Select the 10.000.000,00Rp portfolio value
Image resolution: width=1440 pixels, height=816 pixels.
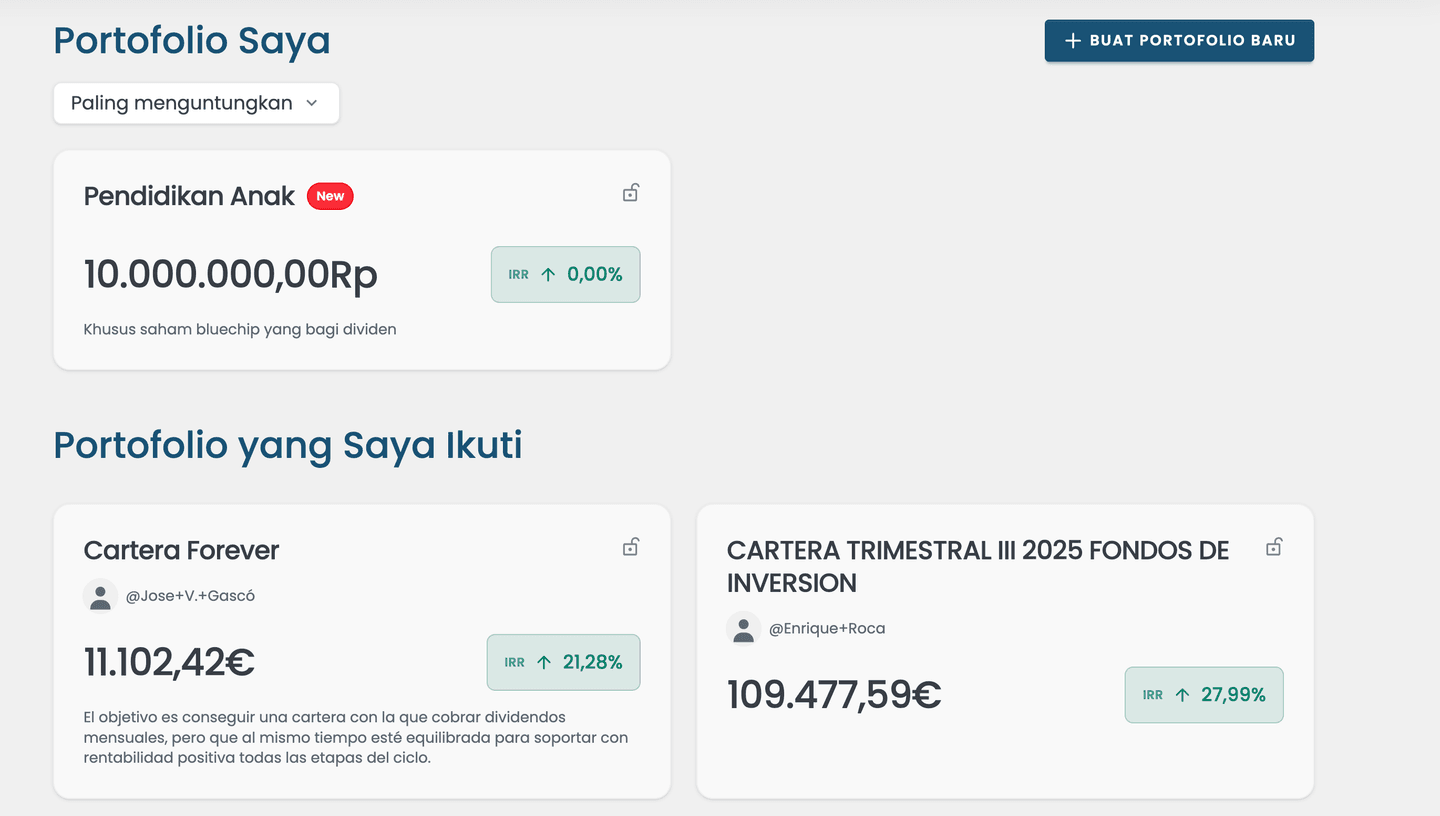click(230, 274)
